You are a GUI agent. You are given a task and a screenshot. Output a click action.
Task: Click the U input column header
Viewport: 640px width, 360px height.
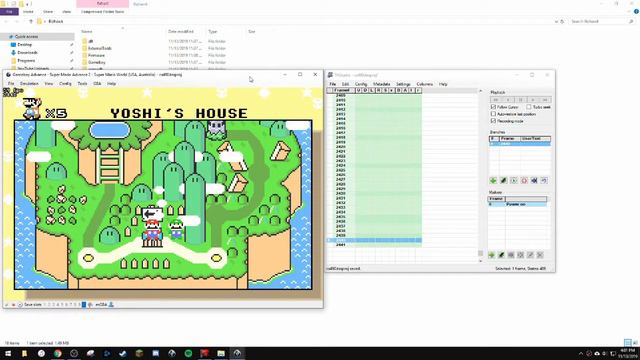(x=358, y=90)
